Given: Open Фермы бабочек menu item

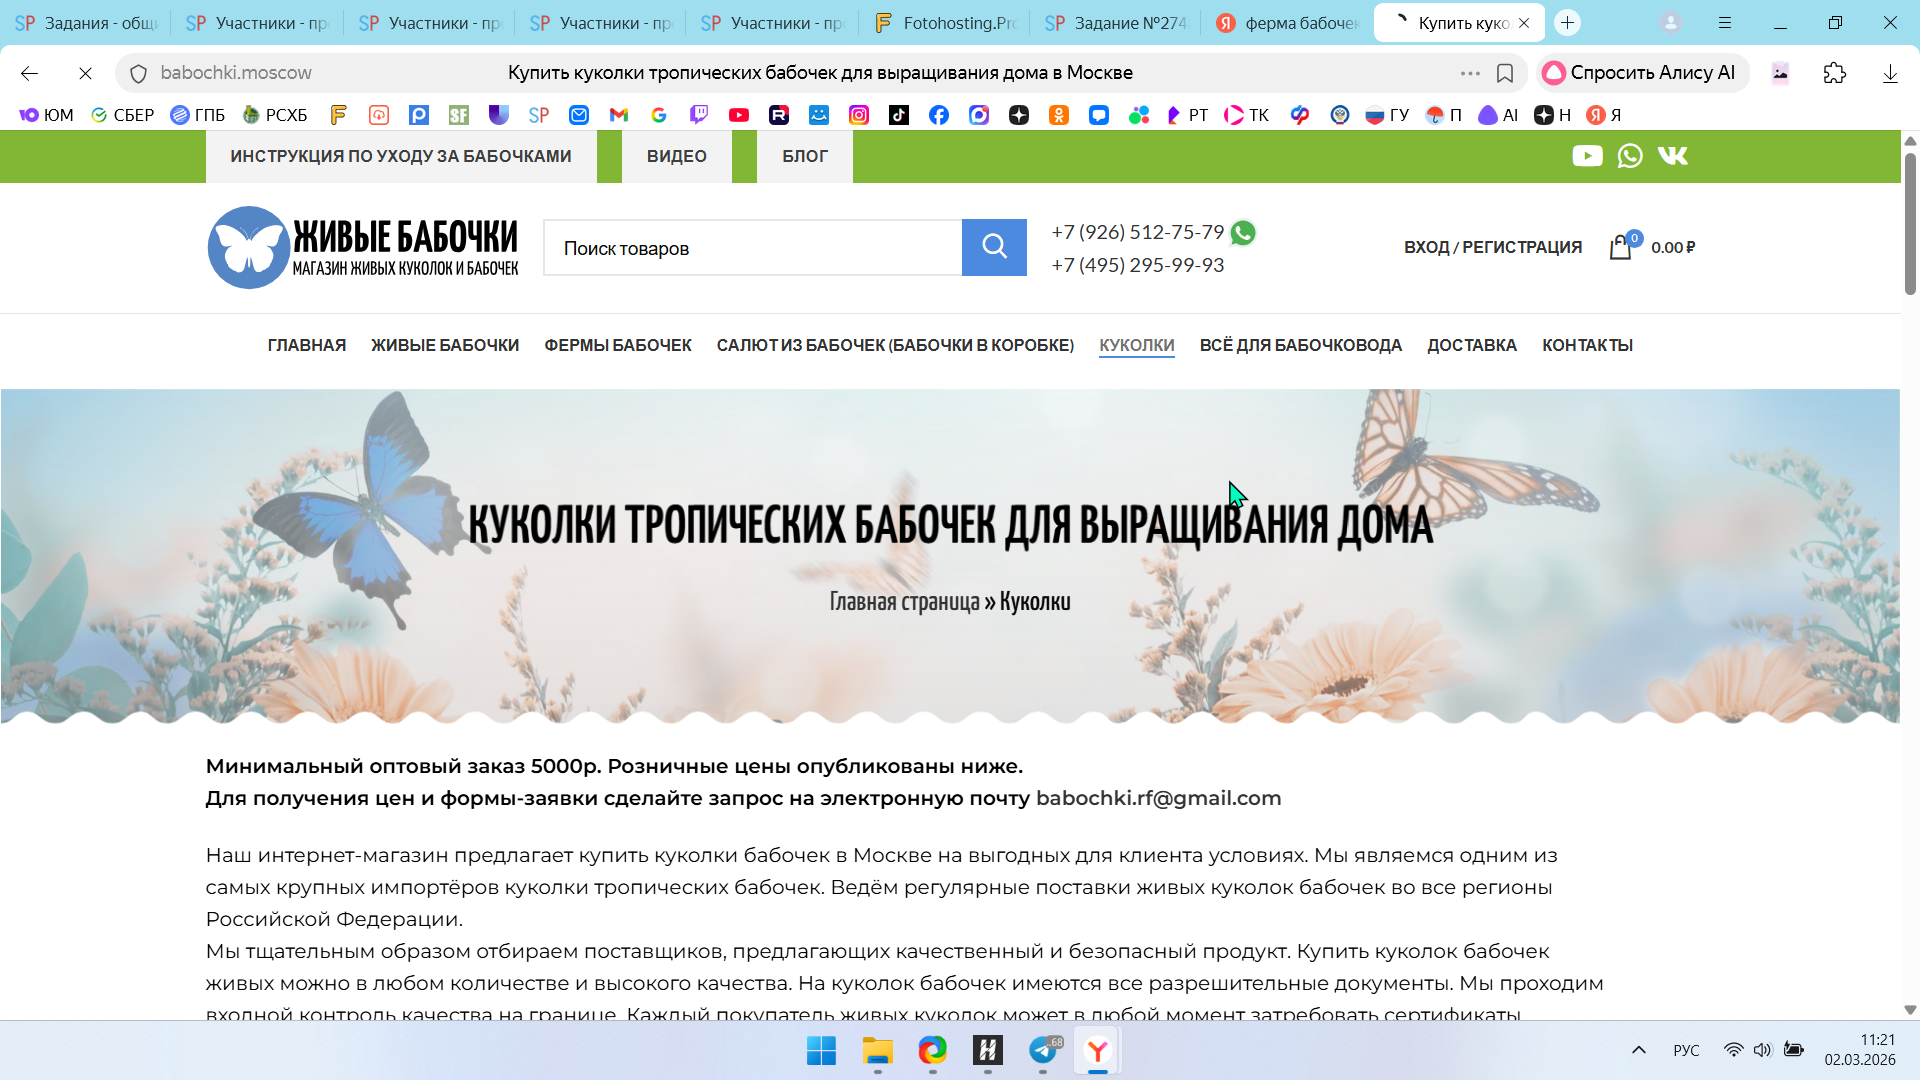Looking at the screenshot, I should click(617, 345).
